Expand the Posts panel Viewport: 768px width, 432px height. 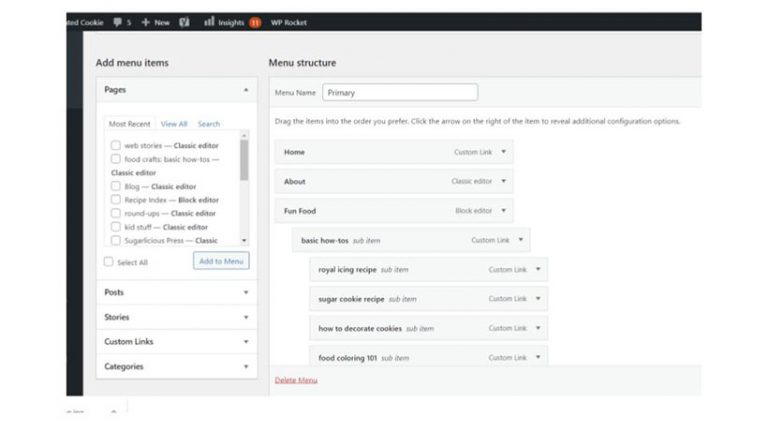[246, 293]
